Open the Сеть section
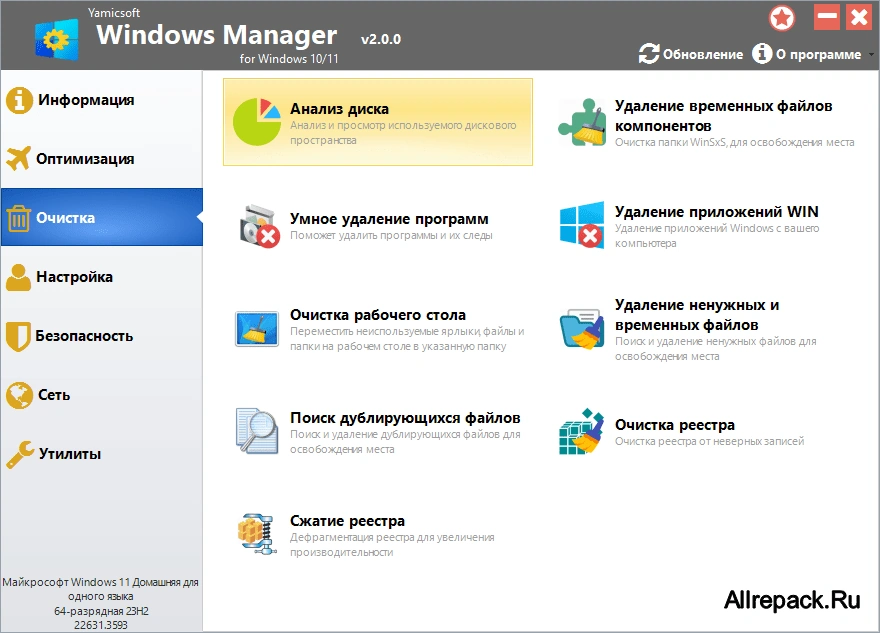Image resolution: width=880 pixels, height=633 pixels. (x=102, y=395)
